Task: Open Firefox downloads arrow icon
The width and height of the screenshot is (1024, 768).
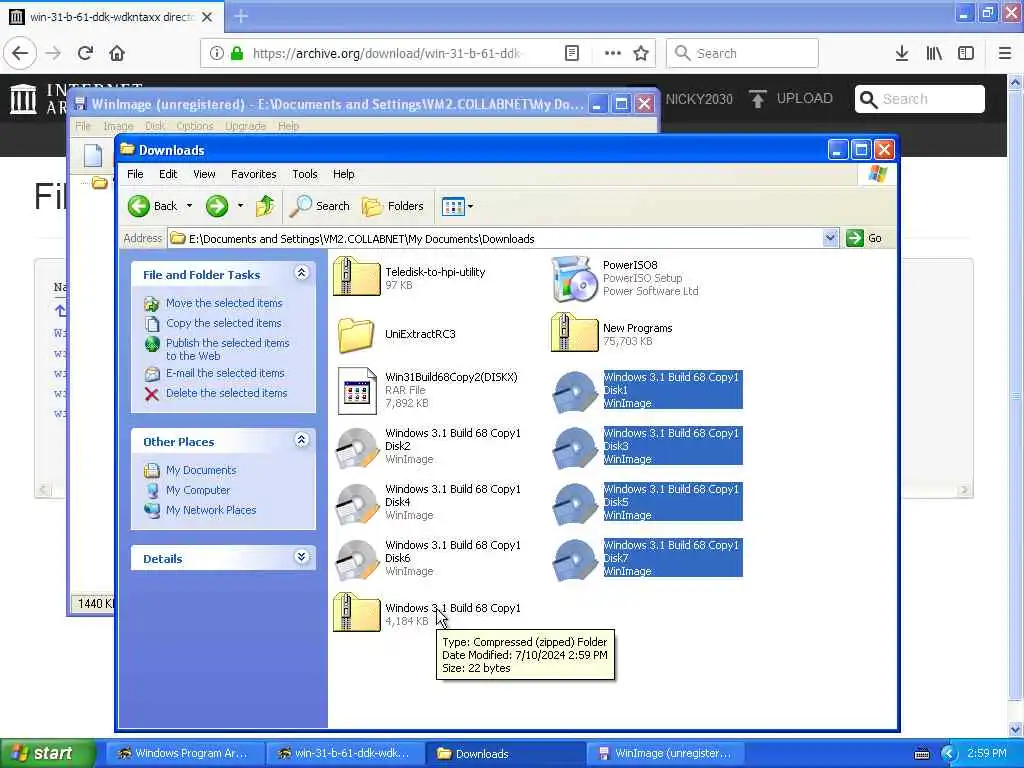Action: [x=902, y=53]
